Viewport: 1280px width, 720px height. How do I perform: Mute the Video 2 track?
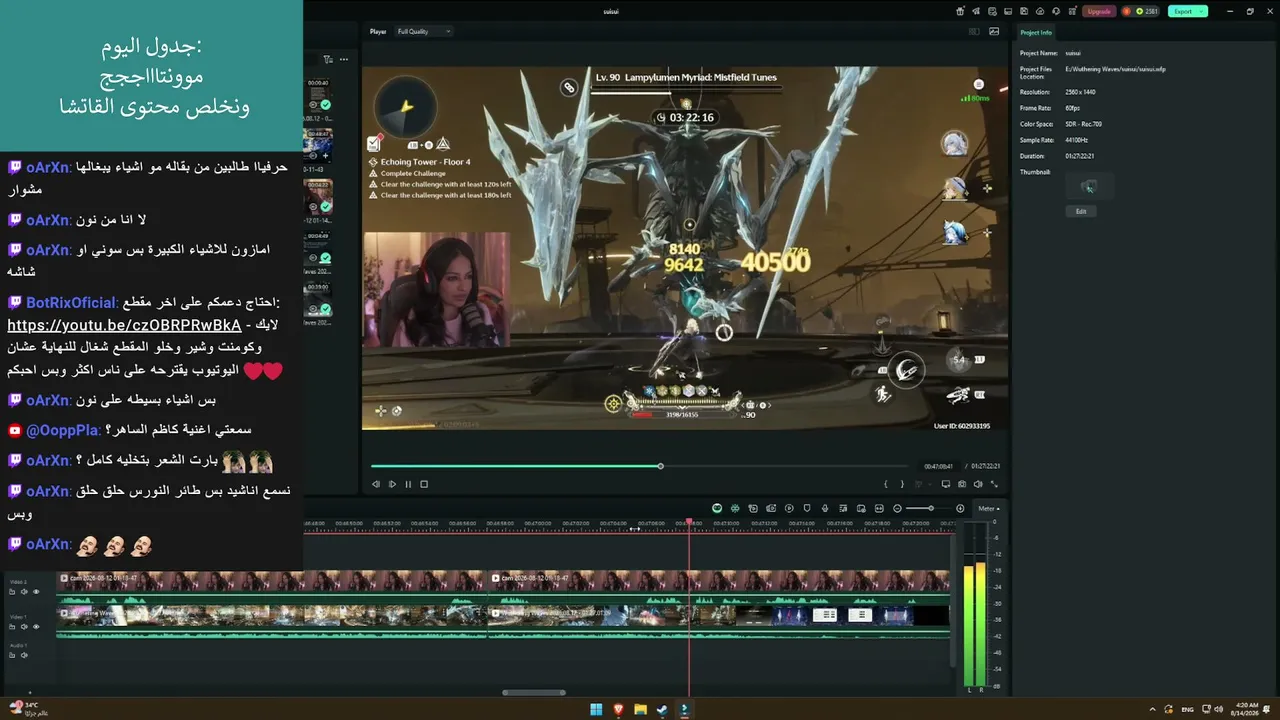click(24, 592)
